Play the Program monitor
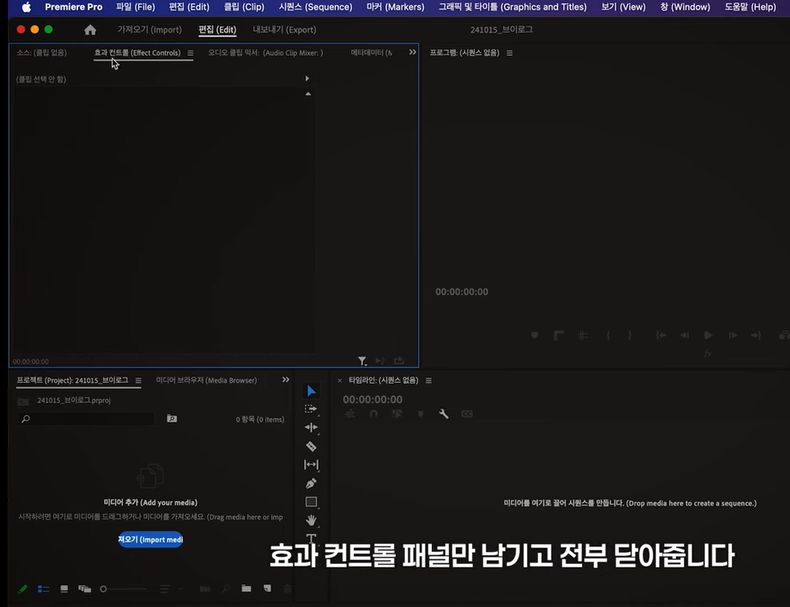Viewport: 790px width, 607px height. tap(708, 335)
